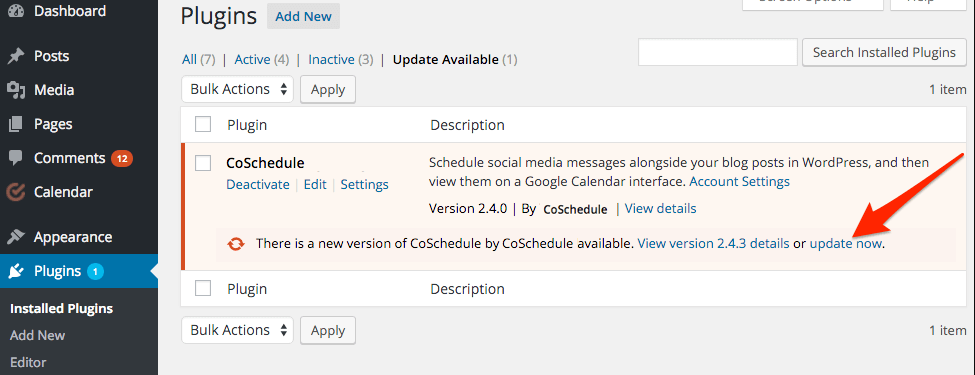Click the Version 2.4.0 text

pos(469,208)
